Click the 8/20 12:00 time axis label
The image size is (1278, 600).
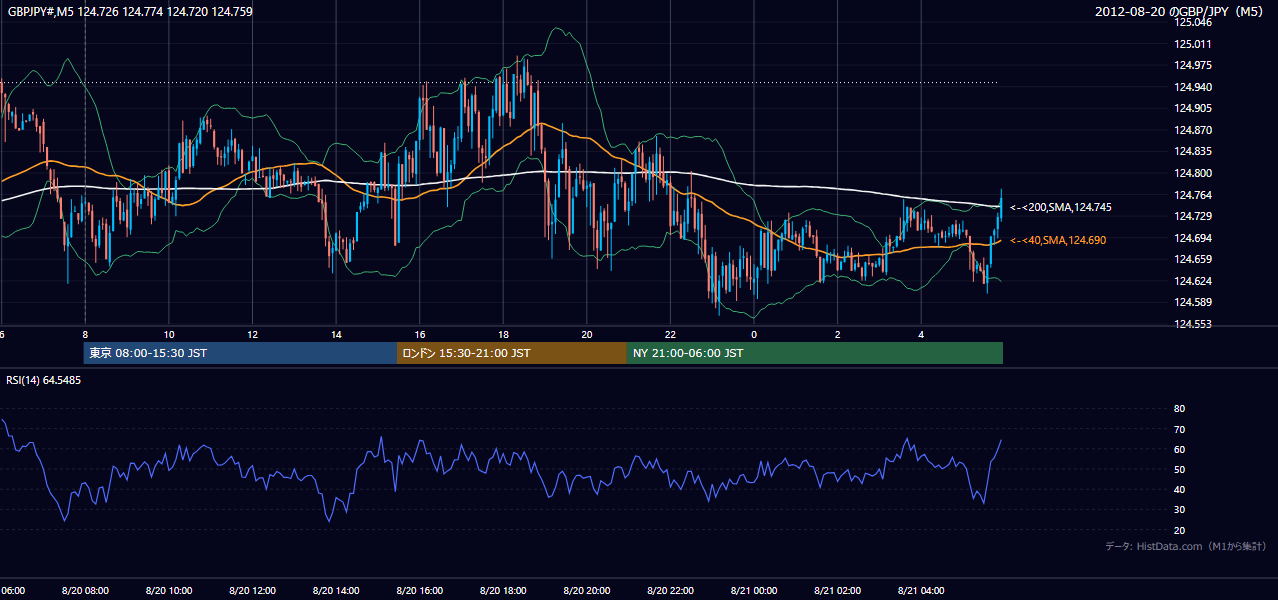(x=252, y=591)
